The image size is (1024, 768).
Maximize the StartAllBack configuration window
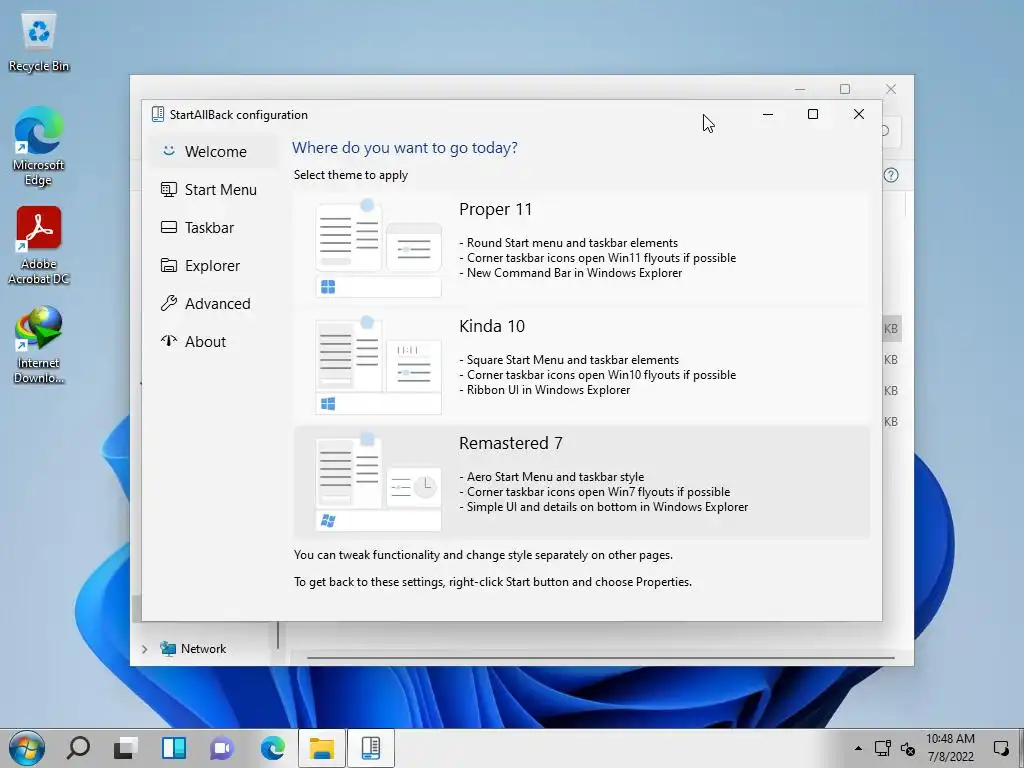813,114
